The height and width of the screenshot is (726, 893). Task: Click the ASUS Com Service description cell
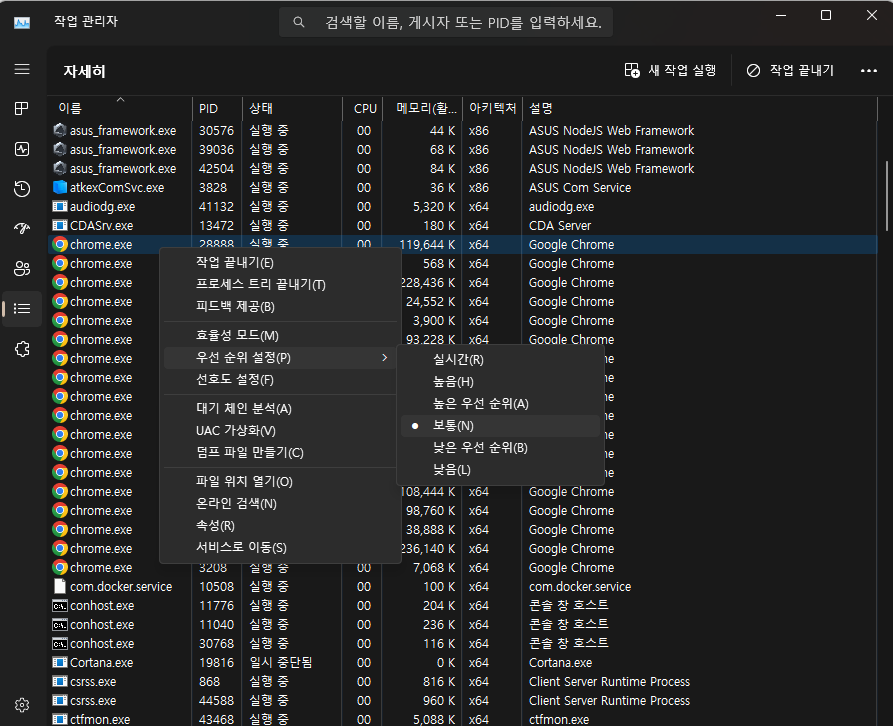tap(580, 187)
